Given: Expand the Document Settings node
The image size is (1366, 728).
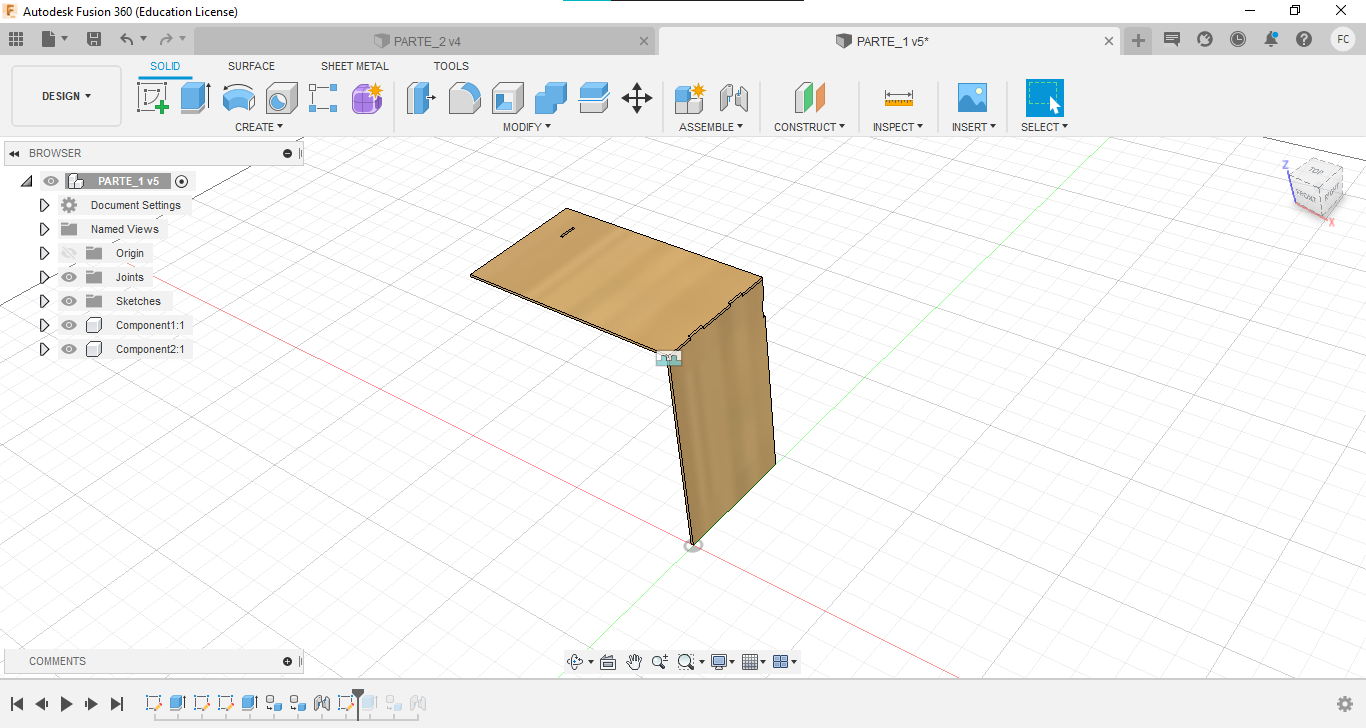Looking at the screenshot, I should click(44, 205).
